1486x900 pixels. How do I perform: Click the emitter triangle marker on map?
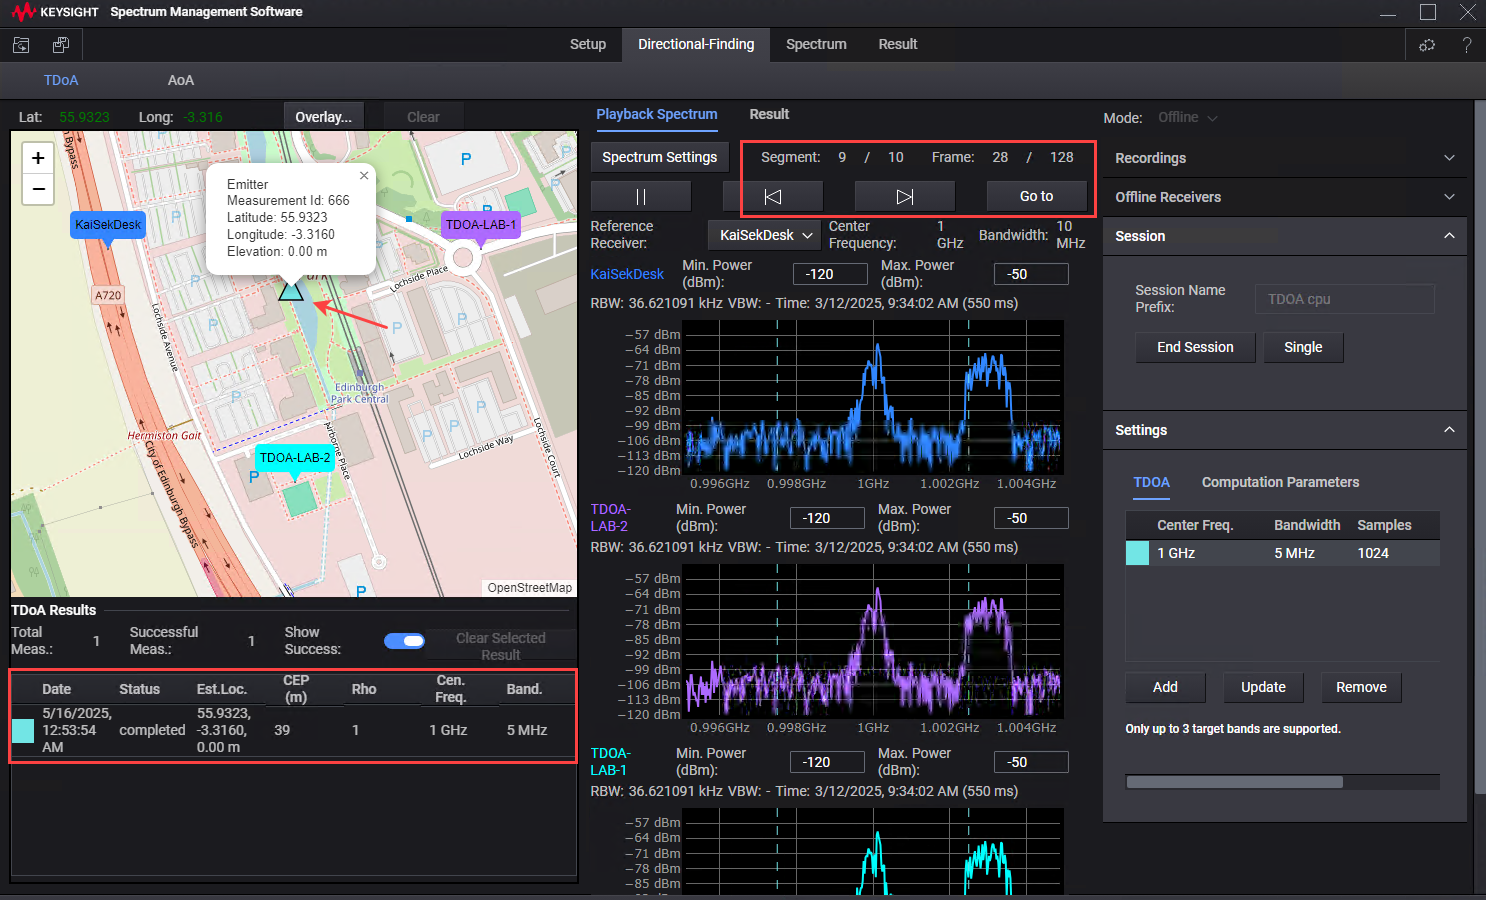(x=291, y=290)
